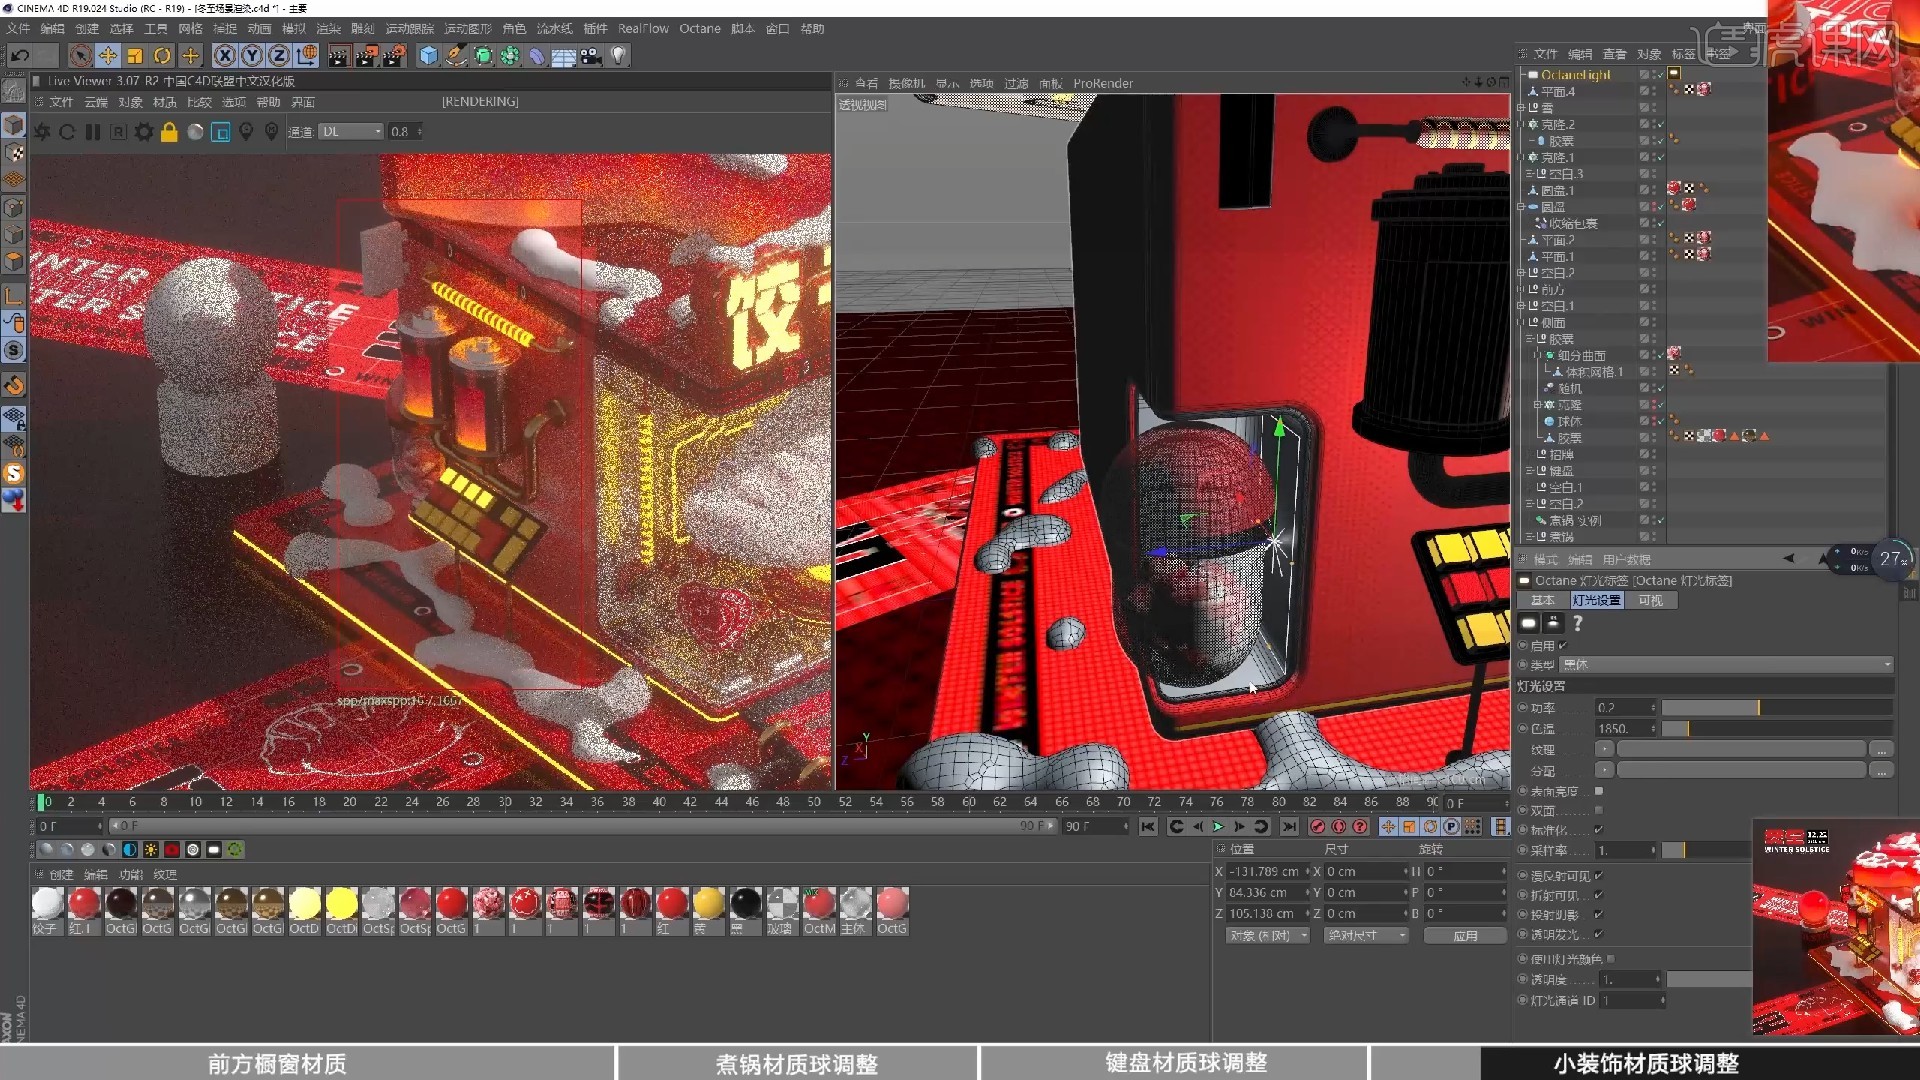This screenshot has height=1080, width=1920.
Task: Toggle the 启用 checkbox
Action: [x=1562, y=646]
